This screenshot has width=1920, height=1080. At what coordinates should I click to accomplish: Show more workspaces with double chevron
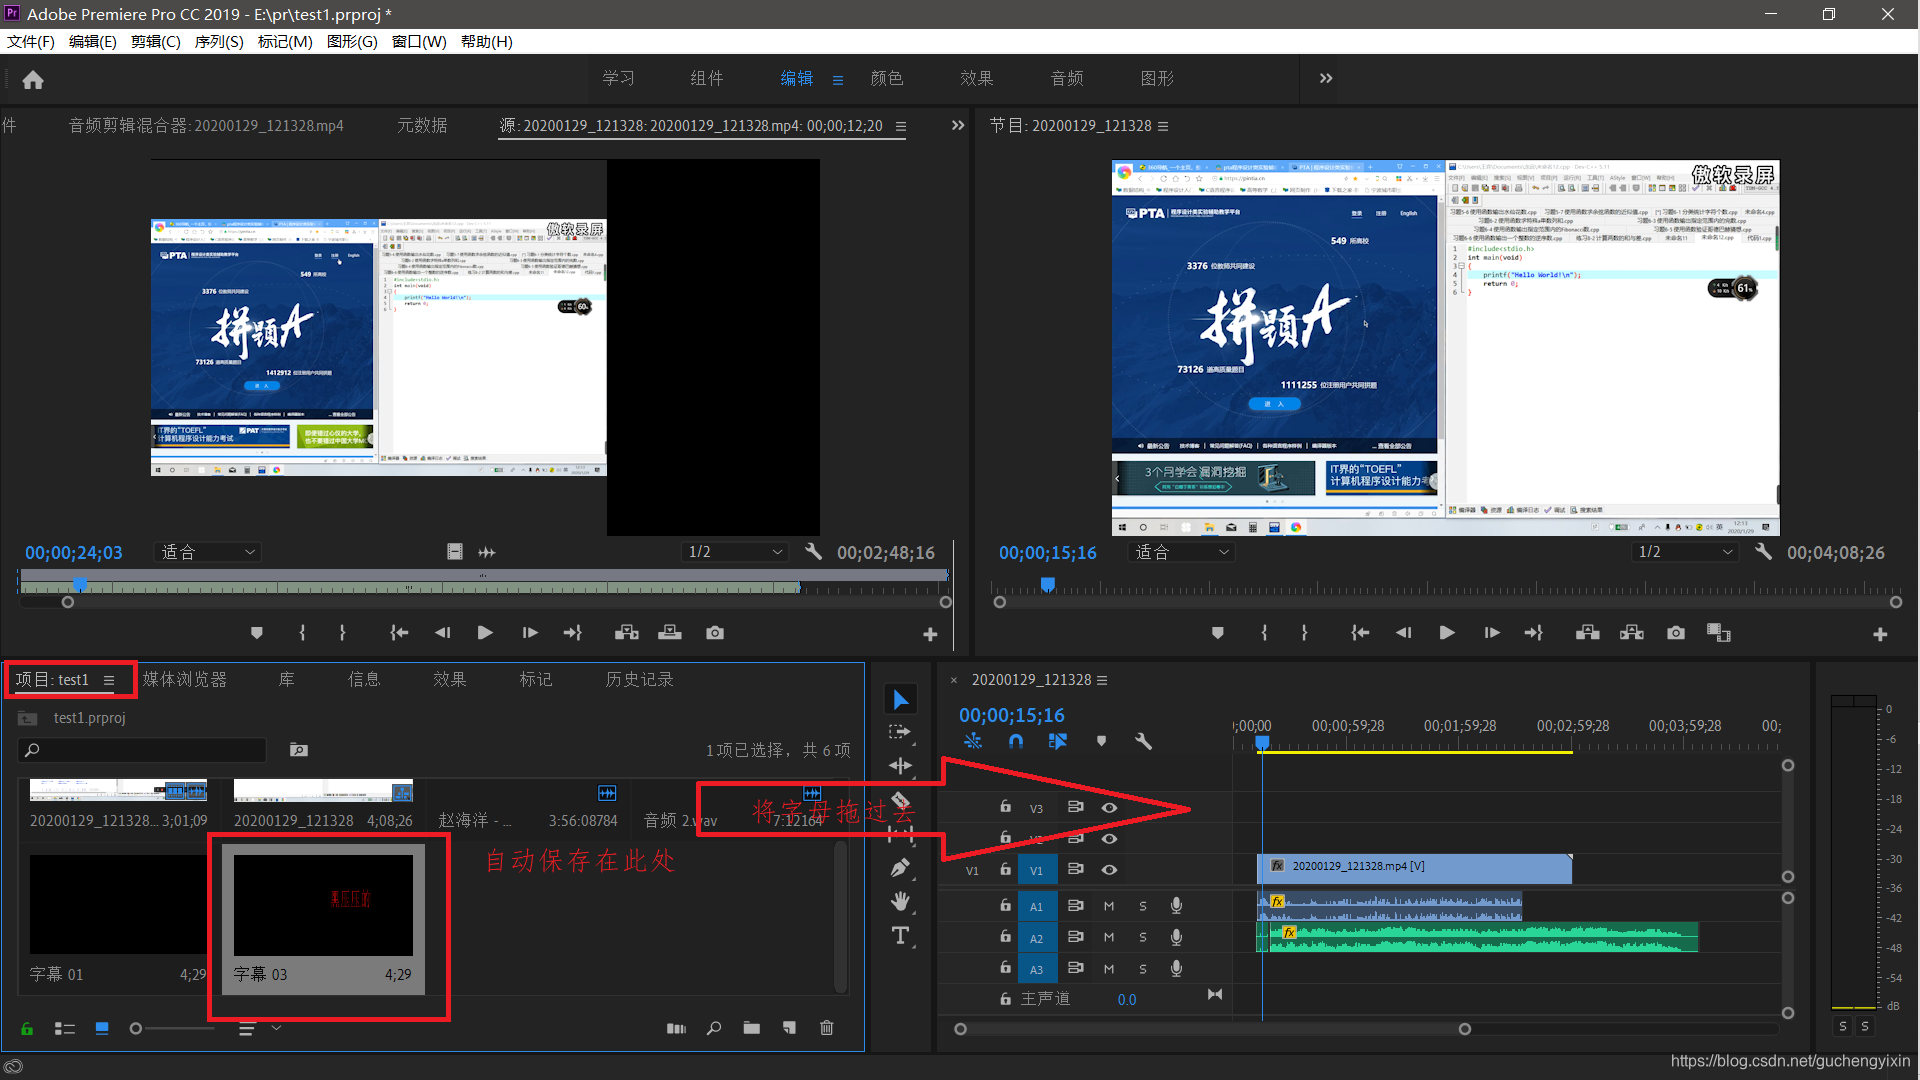click(1326, 78)
